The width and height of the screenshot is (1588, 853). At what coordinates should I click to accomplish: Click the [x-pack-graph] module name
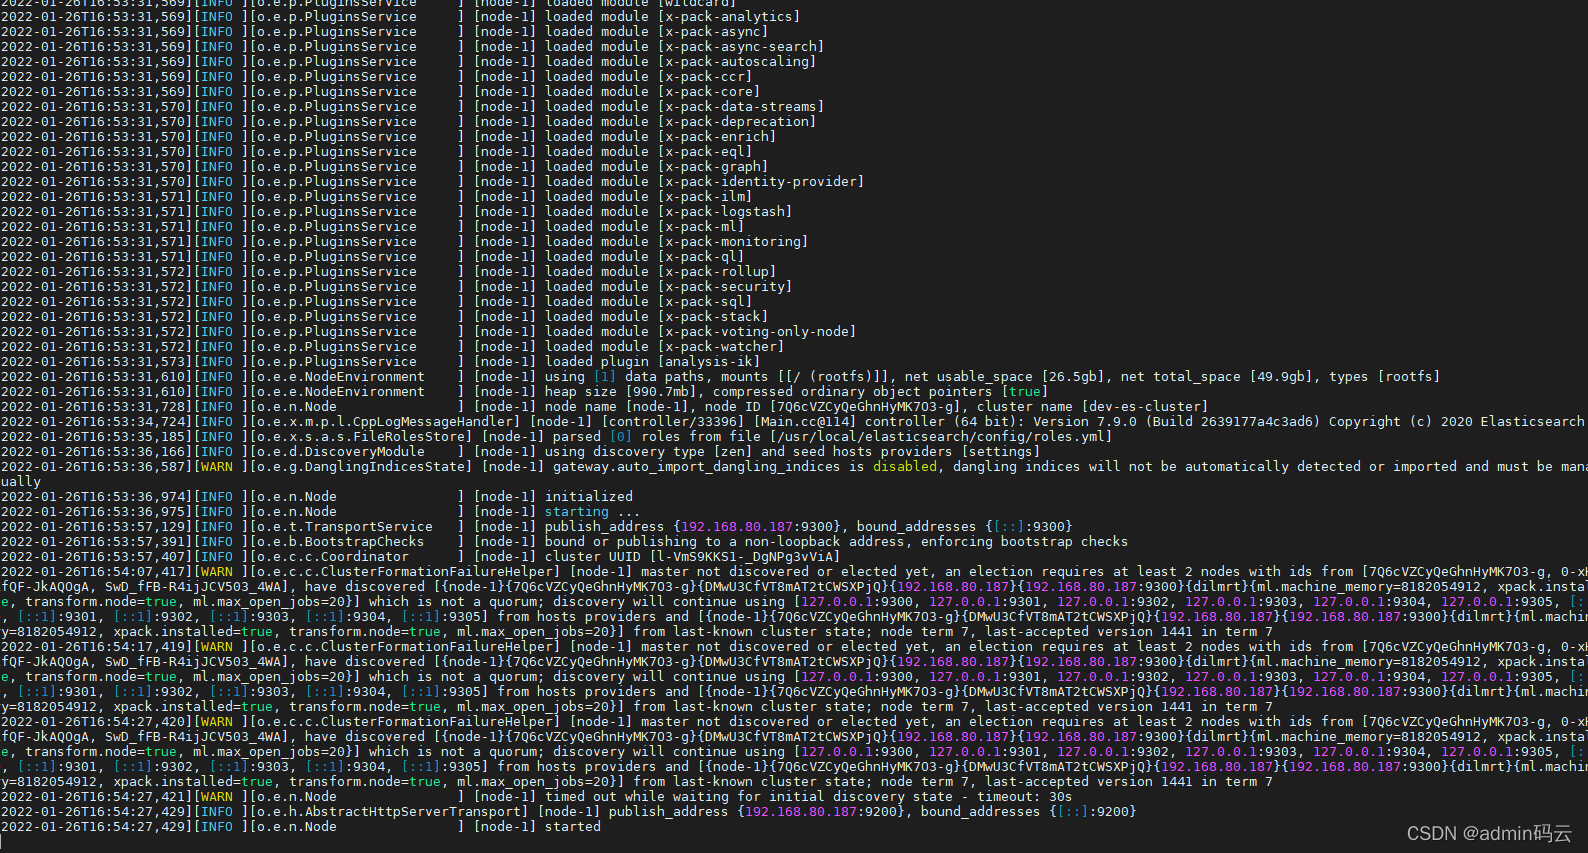click(x=713, y=167)
